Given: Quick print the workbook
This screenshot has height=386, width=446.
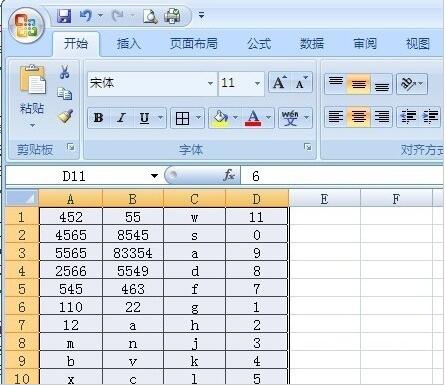Looking at the screenshot, I should [172, 16].
